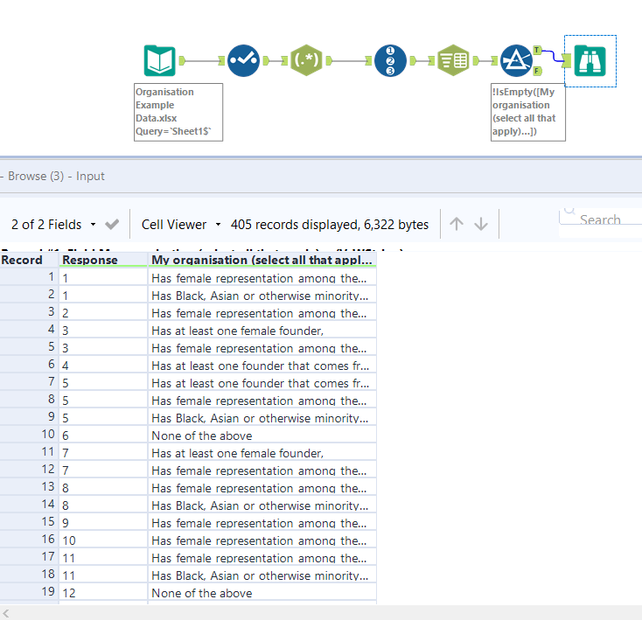Open the Browse tool binoculars node
Viewport: 642px width, 620px height.
[x=590, y=61]
